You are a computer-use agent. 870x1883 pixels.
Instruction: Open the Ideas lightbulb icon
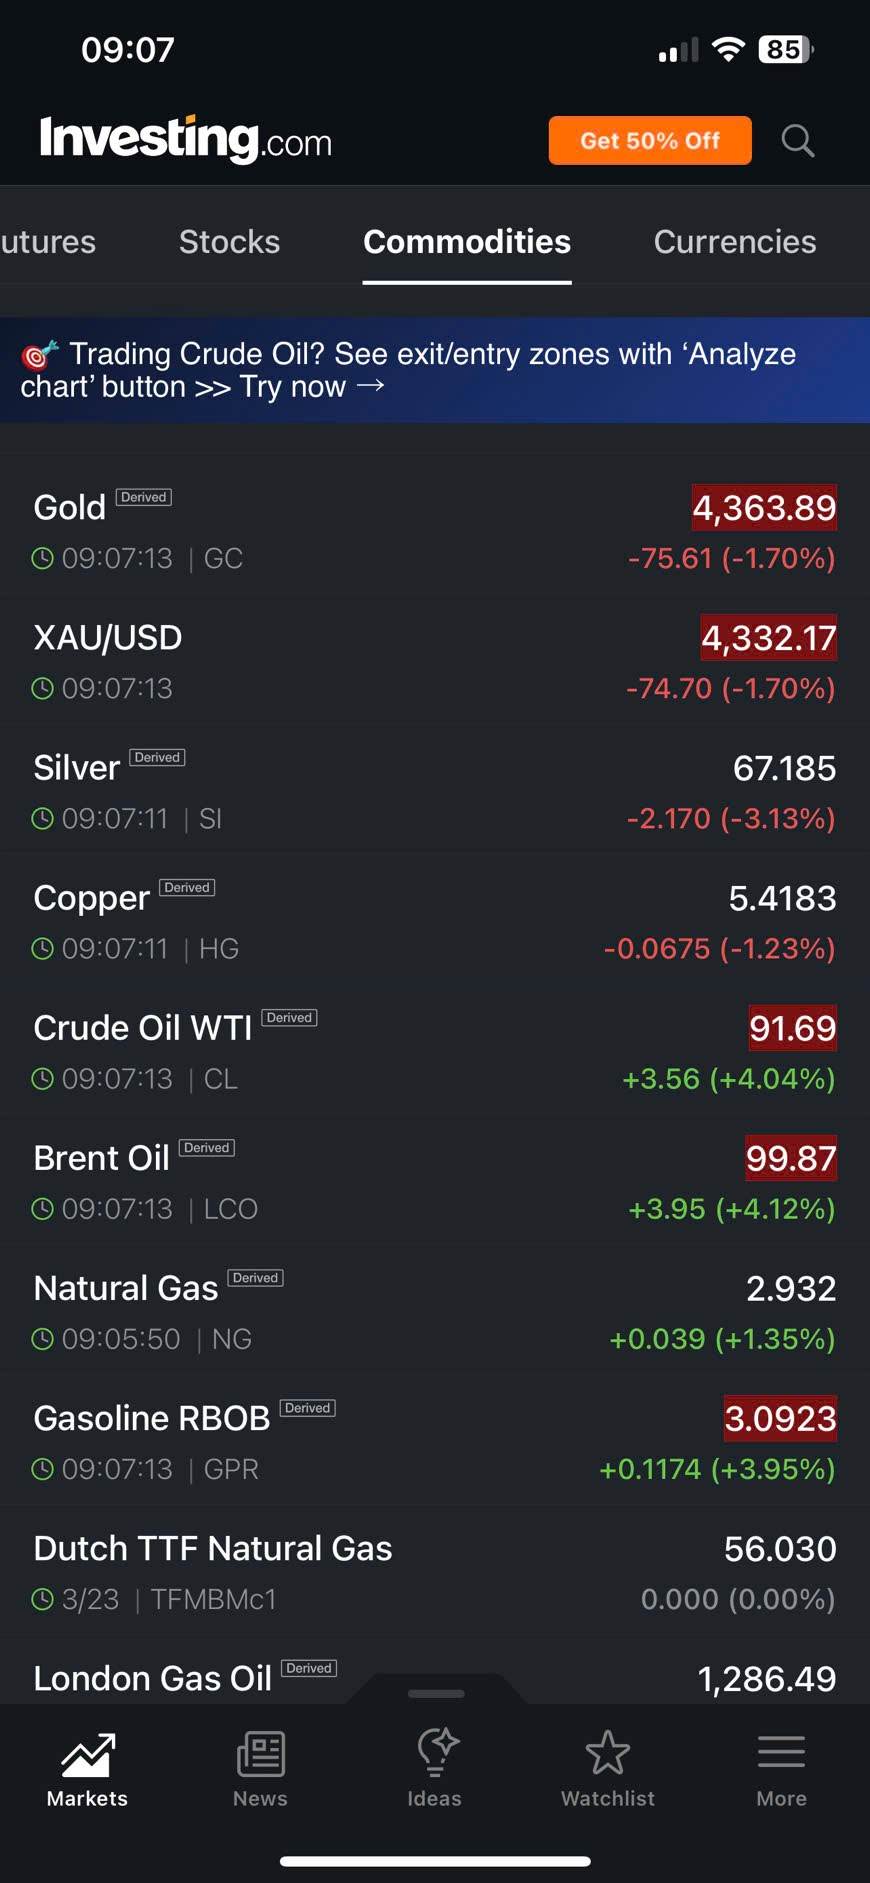click(x=435, y=1753)
